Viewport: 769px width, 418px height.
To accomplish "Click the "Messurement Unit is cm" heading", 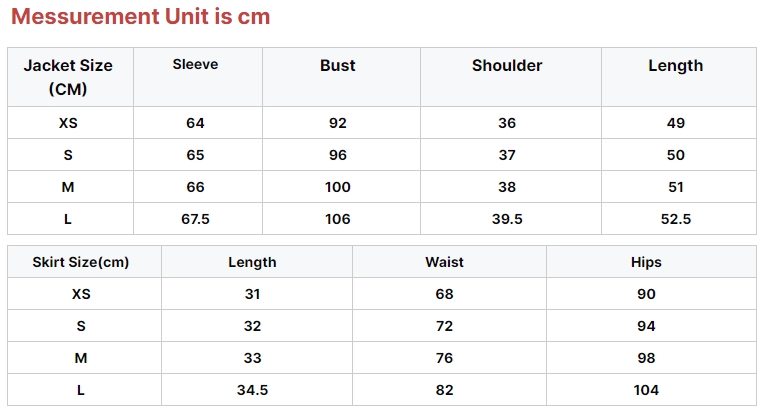I will (x=140, y=17).
